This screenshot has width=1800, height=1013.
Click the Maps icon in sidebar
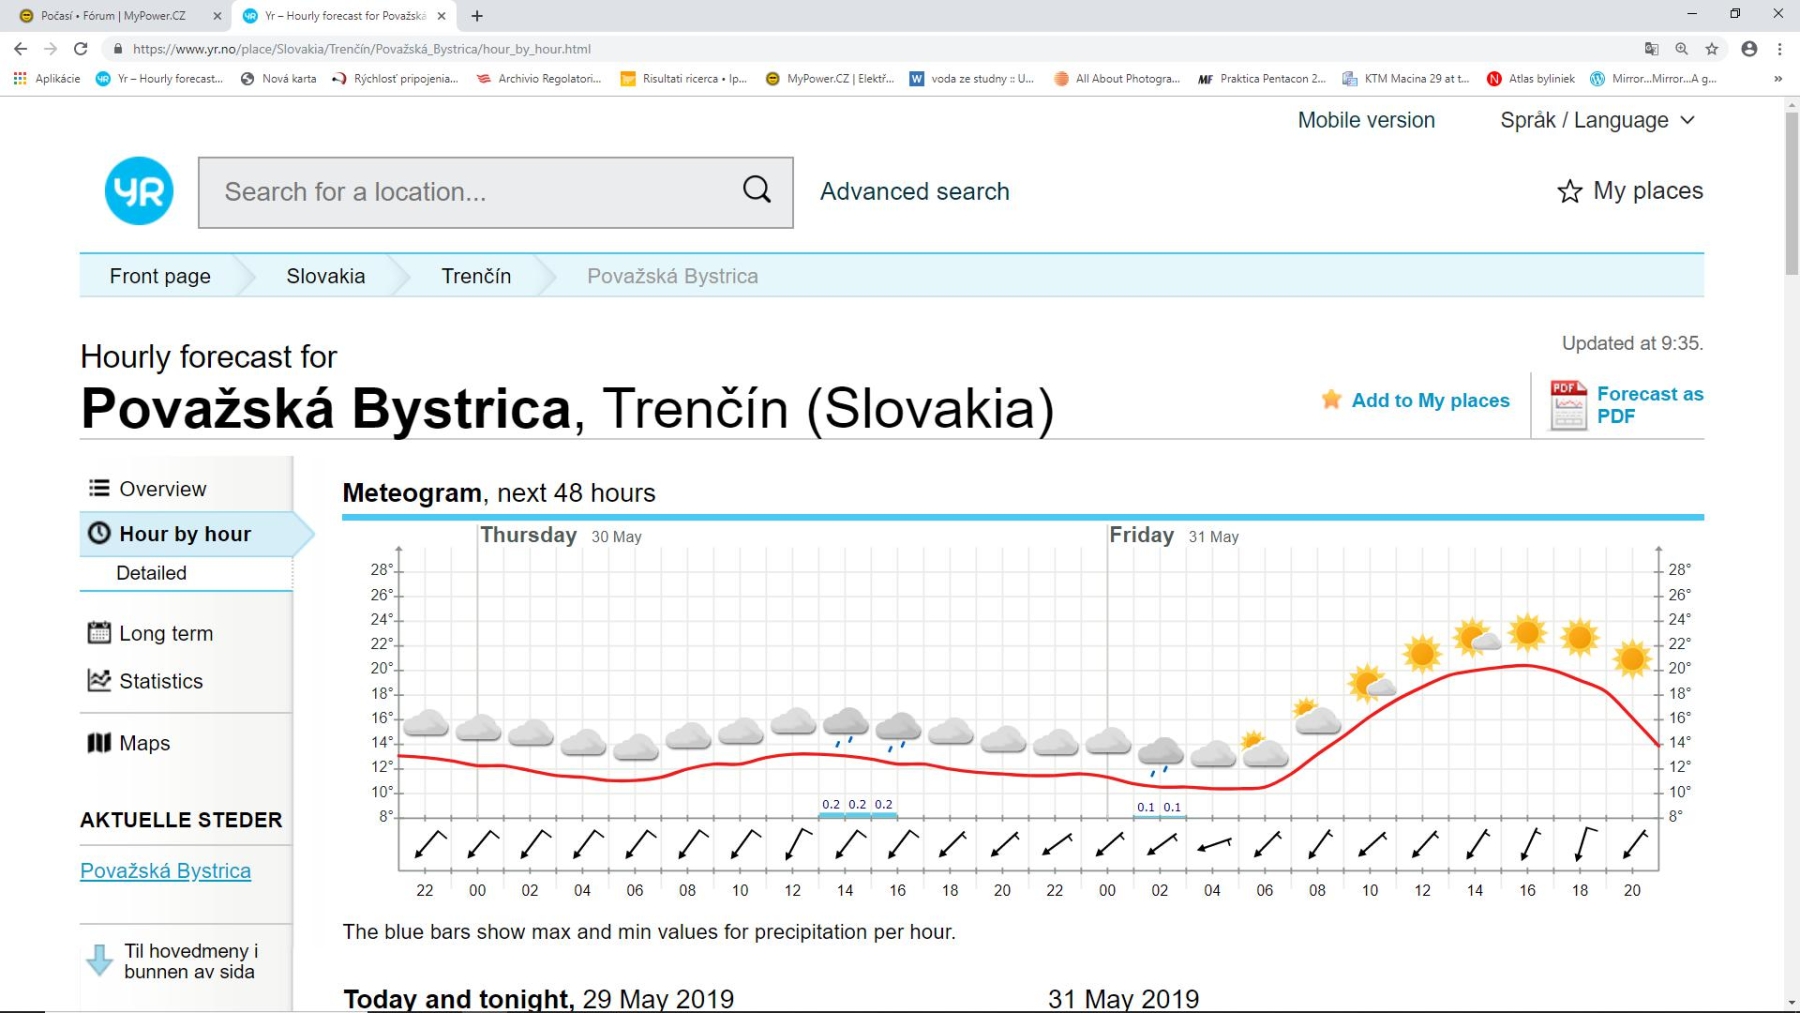99,742
